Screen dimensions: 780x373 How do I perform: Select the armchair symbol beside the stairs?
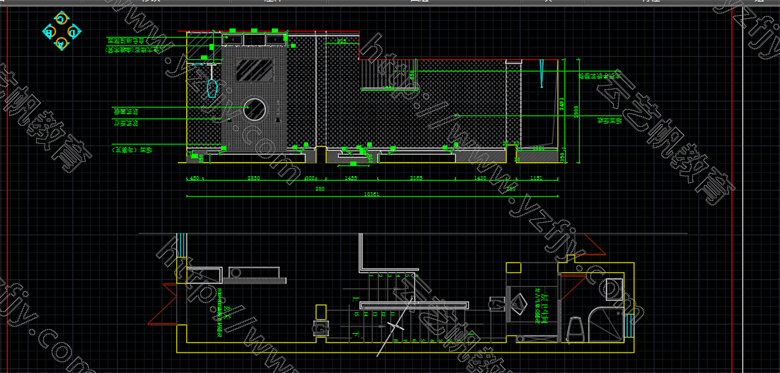[320, 328]
